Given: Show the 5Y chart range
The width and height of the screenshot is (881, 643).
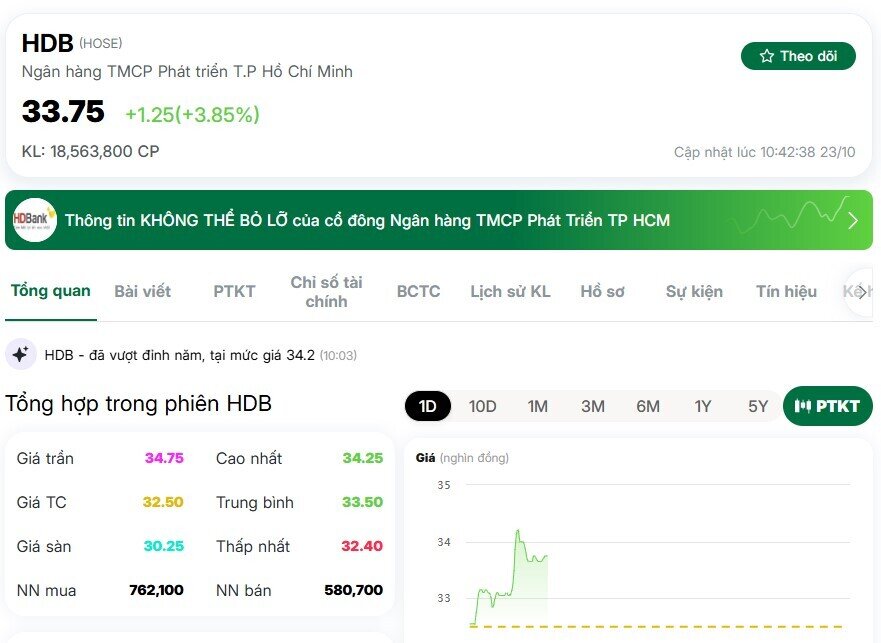Looking at the screenshot, I should click(758, 406).
